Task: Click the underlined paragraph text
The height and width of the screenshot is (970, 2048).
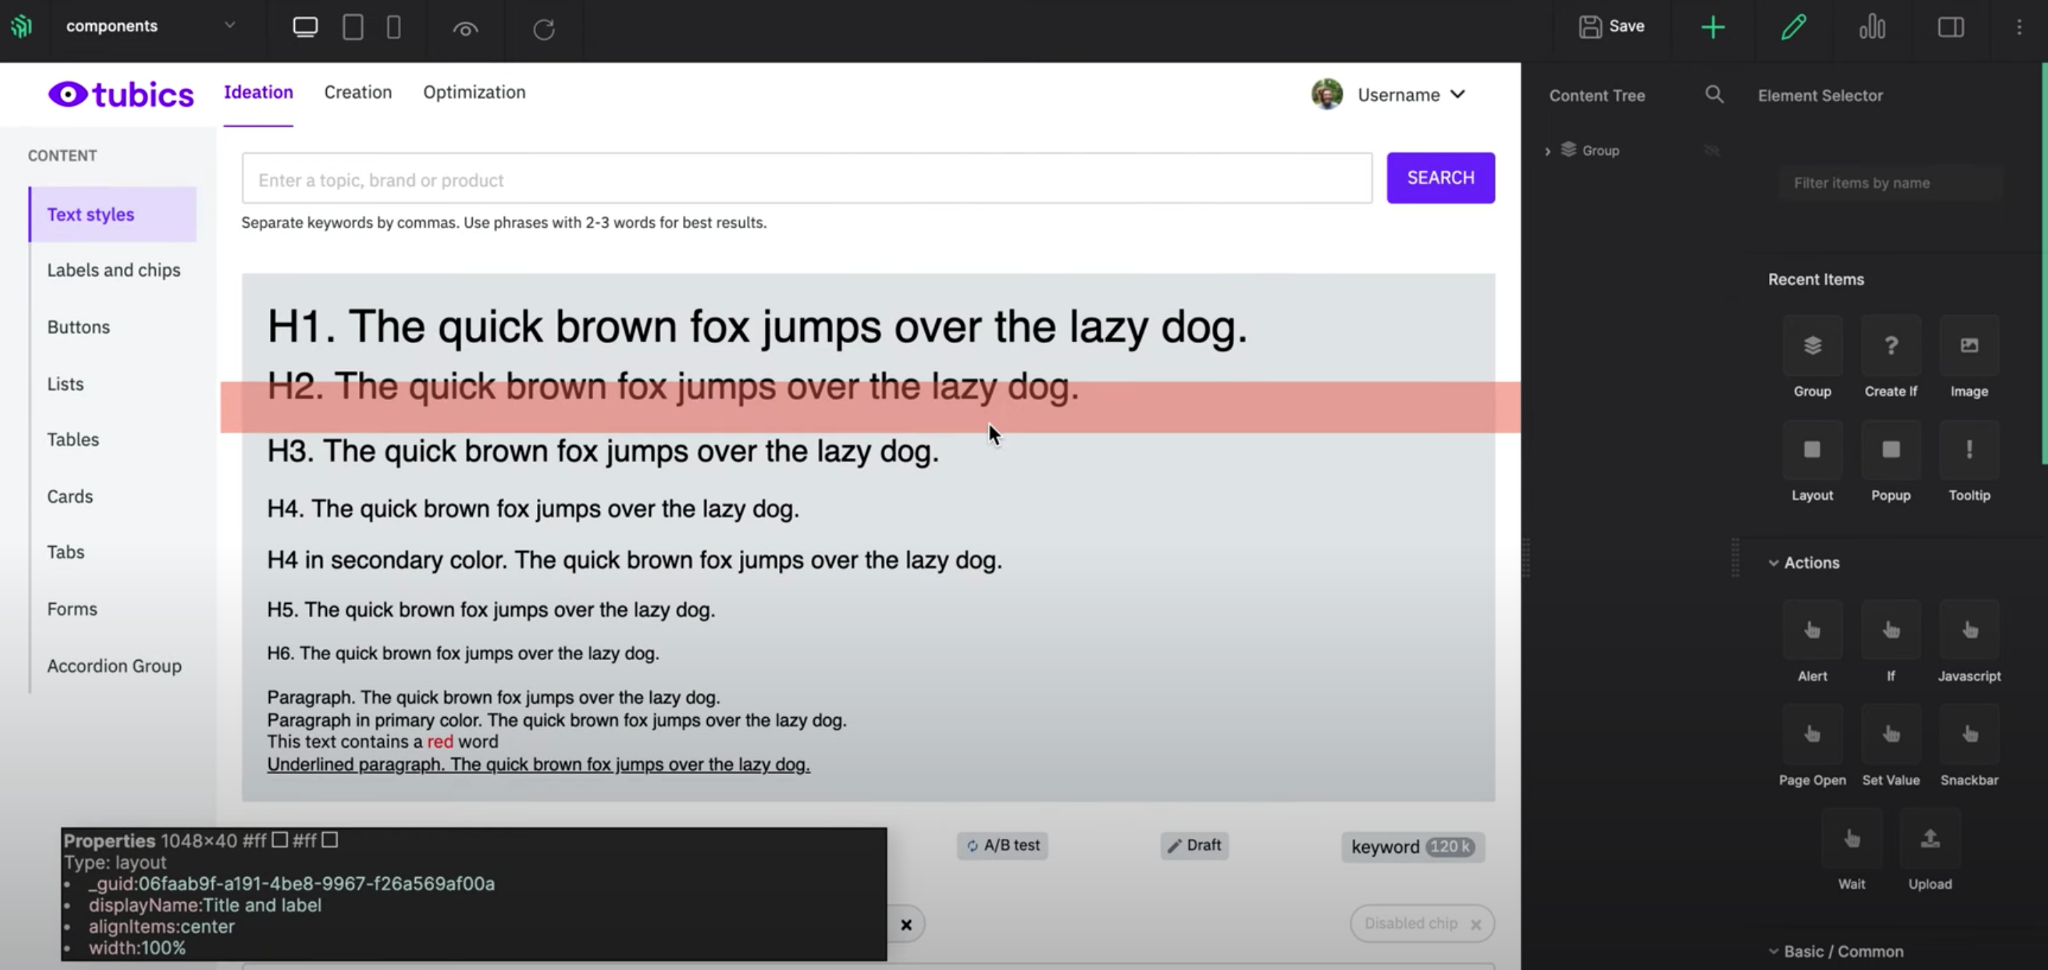Action: (538, 765)
